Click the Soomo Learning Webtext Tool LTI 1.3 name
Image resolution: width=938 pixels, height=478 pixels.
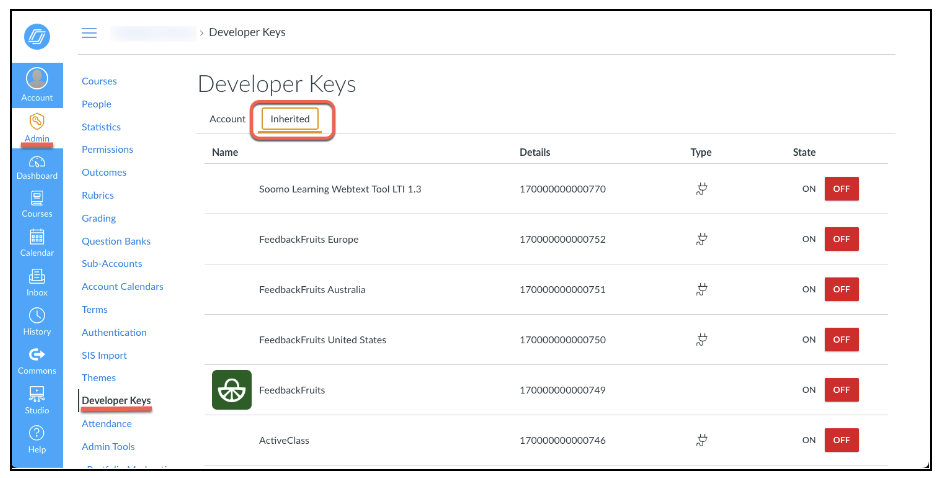click(x=340, y=189)
